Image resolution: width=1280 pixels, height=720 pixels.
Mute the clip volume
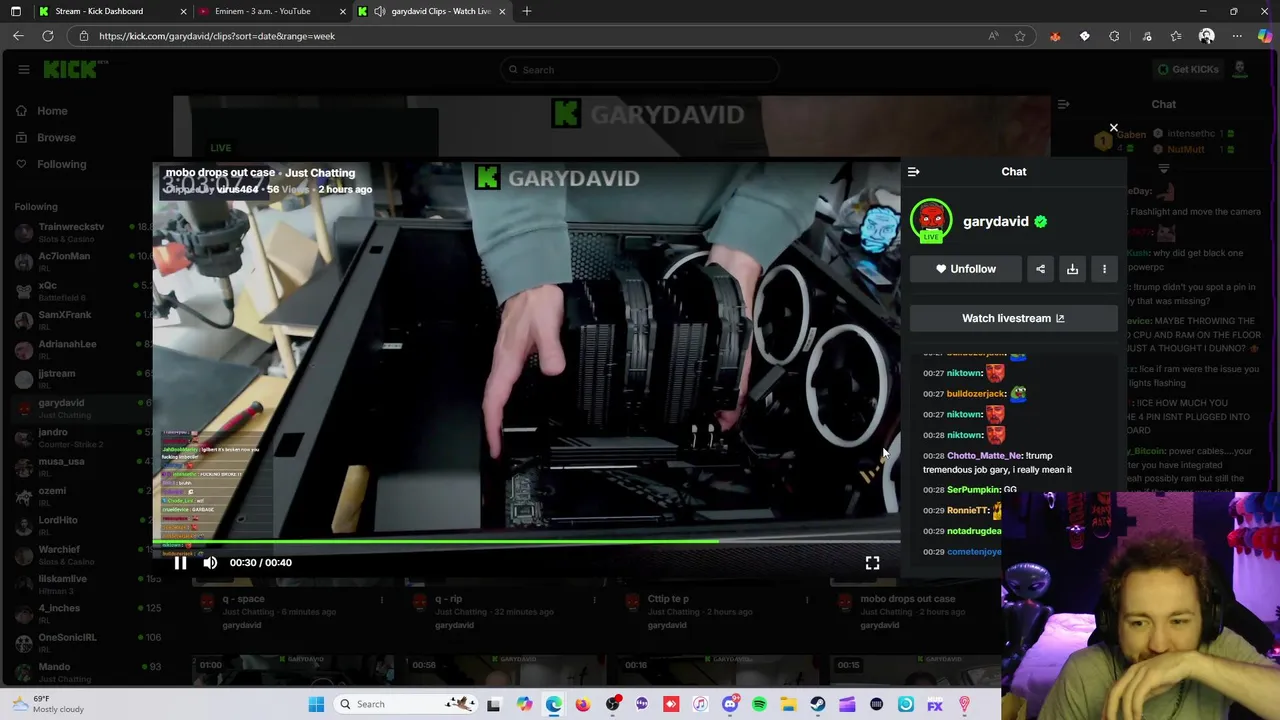[210, 563]
